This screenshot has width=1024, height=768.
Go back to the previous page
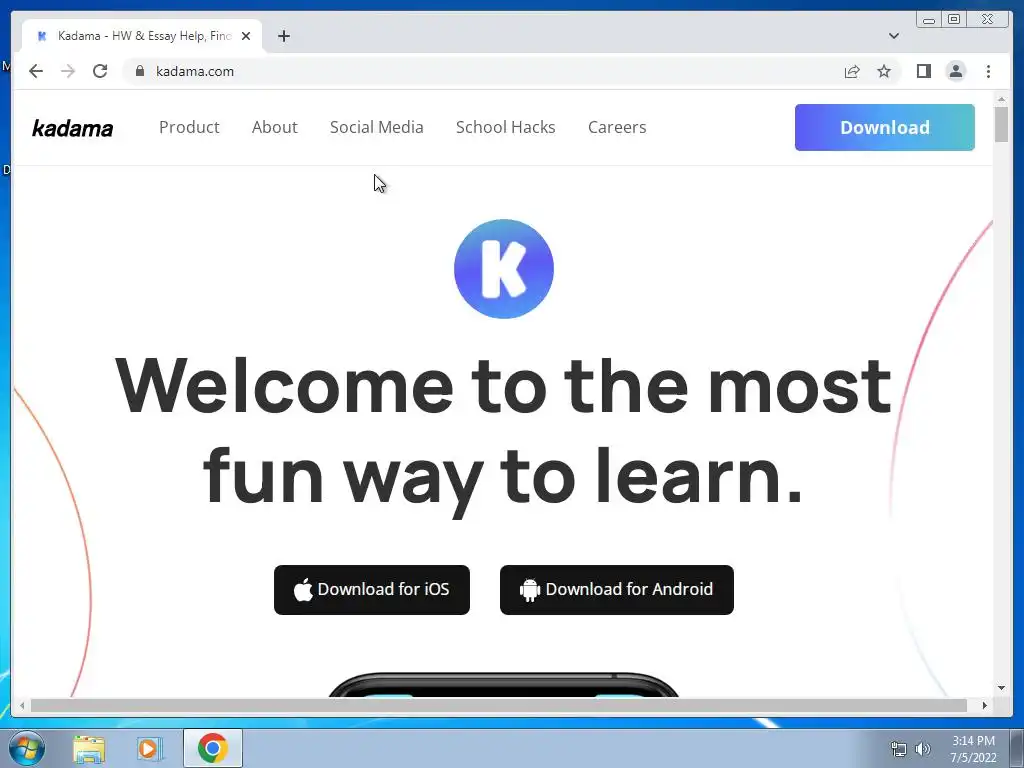(x=36, y=71)
